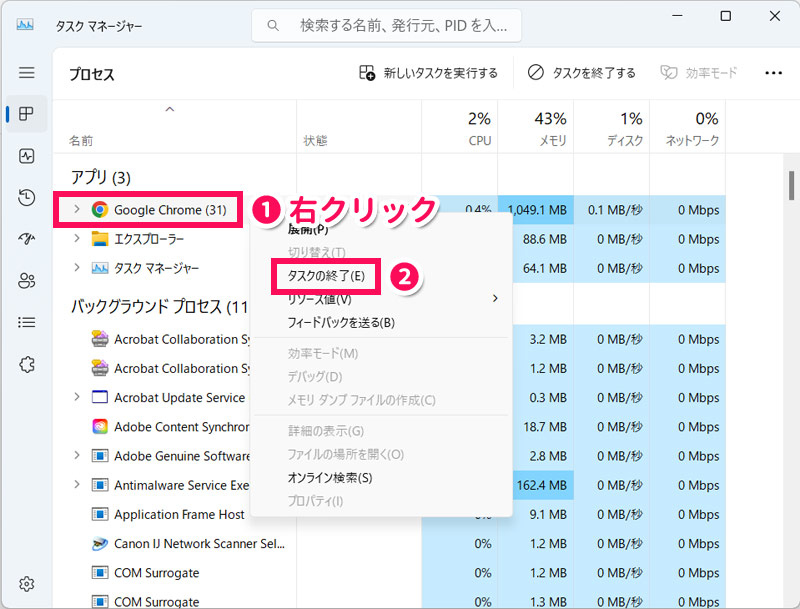Open the hamburger navigation menu

pyautogui.click(x=27, y=72)
